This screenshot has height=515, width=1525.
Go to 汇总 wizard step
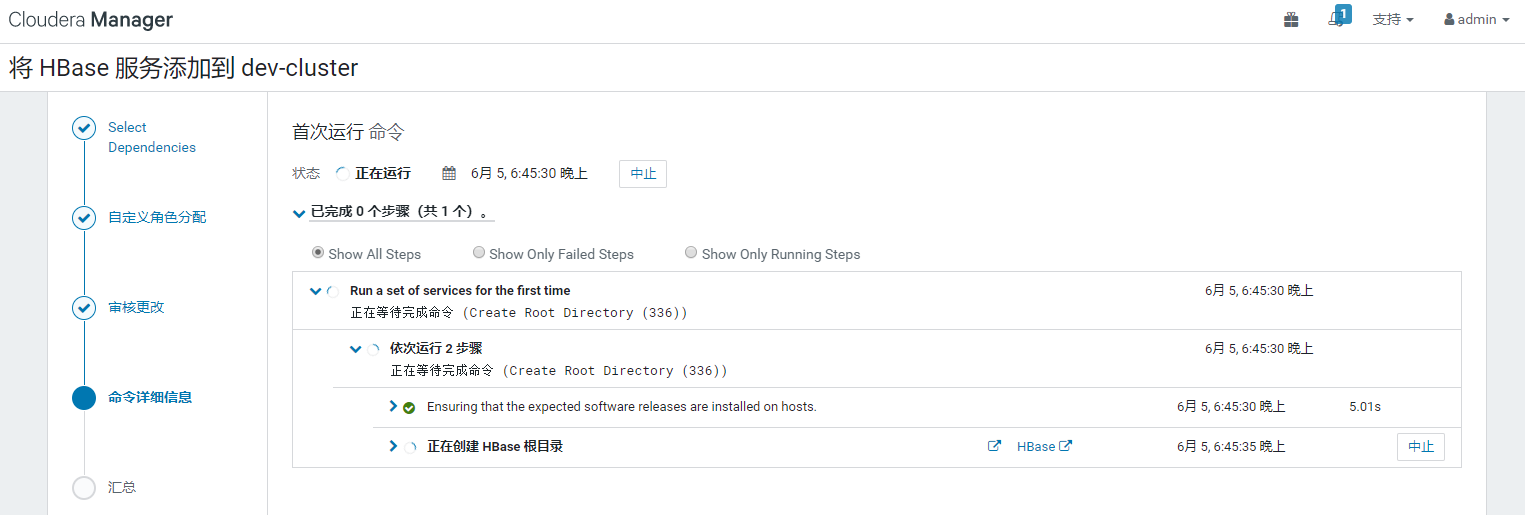[122, 487]
